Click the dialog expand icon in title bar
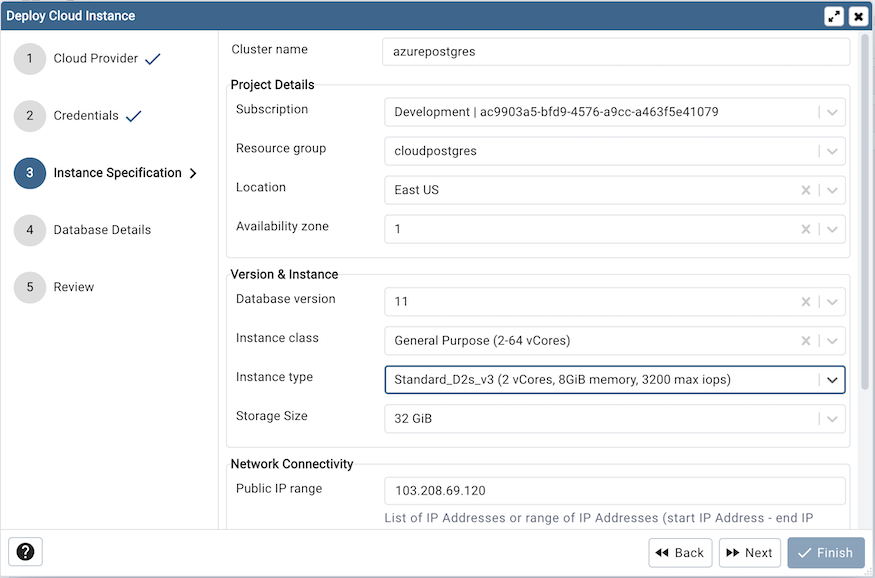Image resolution: width=875 pixels, height=578 pixels. point(834,15)
